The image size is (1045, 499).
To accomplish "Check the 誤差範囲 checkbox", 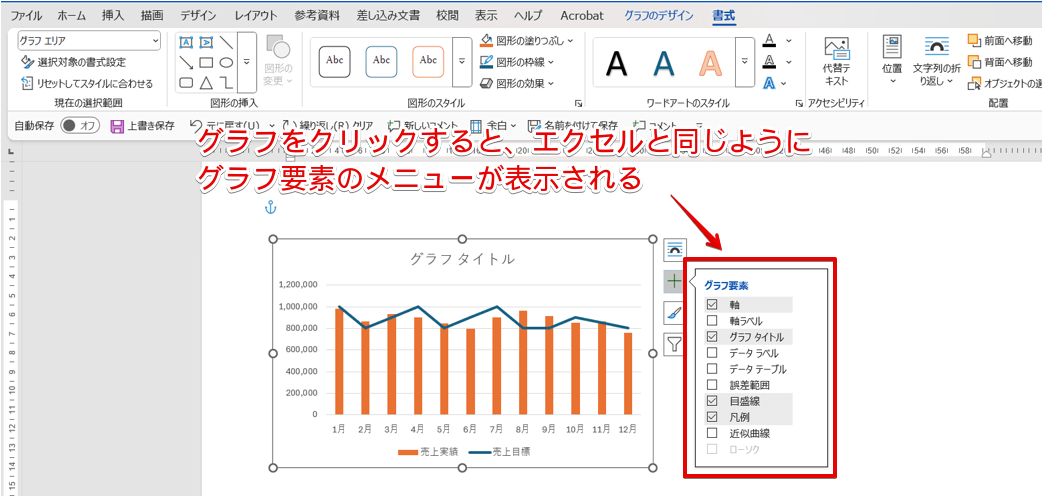I will click(712, 384).
